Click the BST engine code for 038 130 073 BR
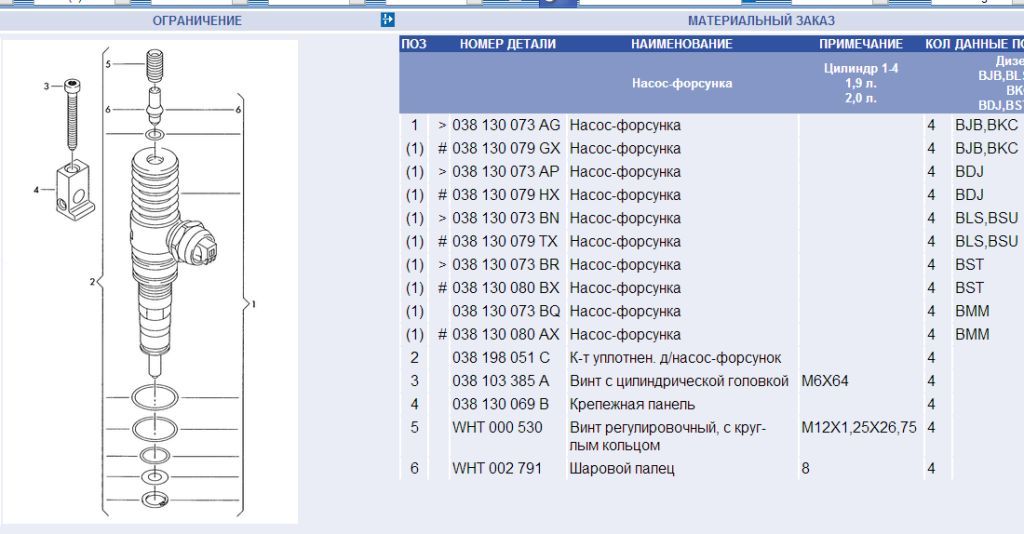Screen dimensions: 1024x534 pyautogui.click(x=969, y=264)
